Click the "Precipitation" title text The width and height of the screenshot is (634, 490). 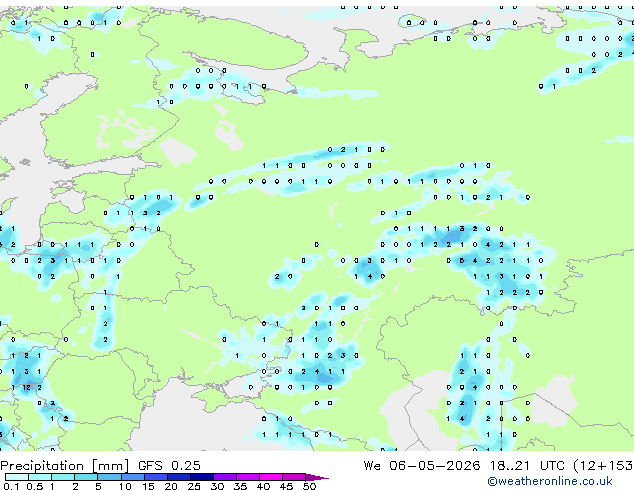pyautogui.click(x=42, y=466)
